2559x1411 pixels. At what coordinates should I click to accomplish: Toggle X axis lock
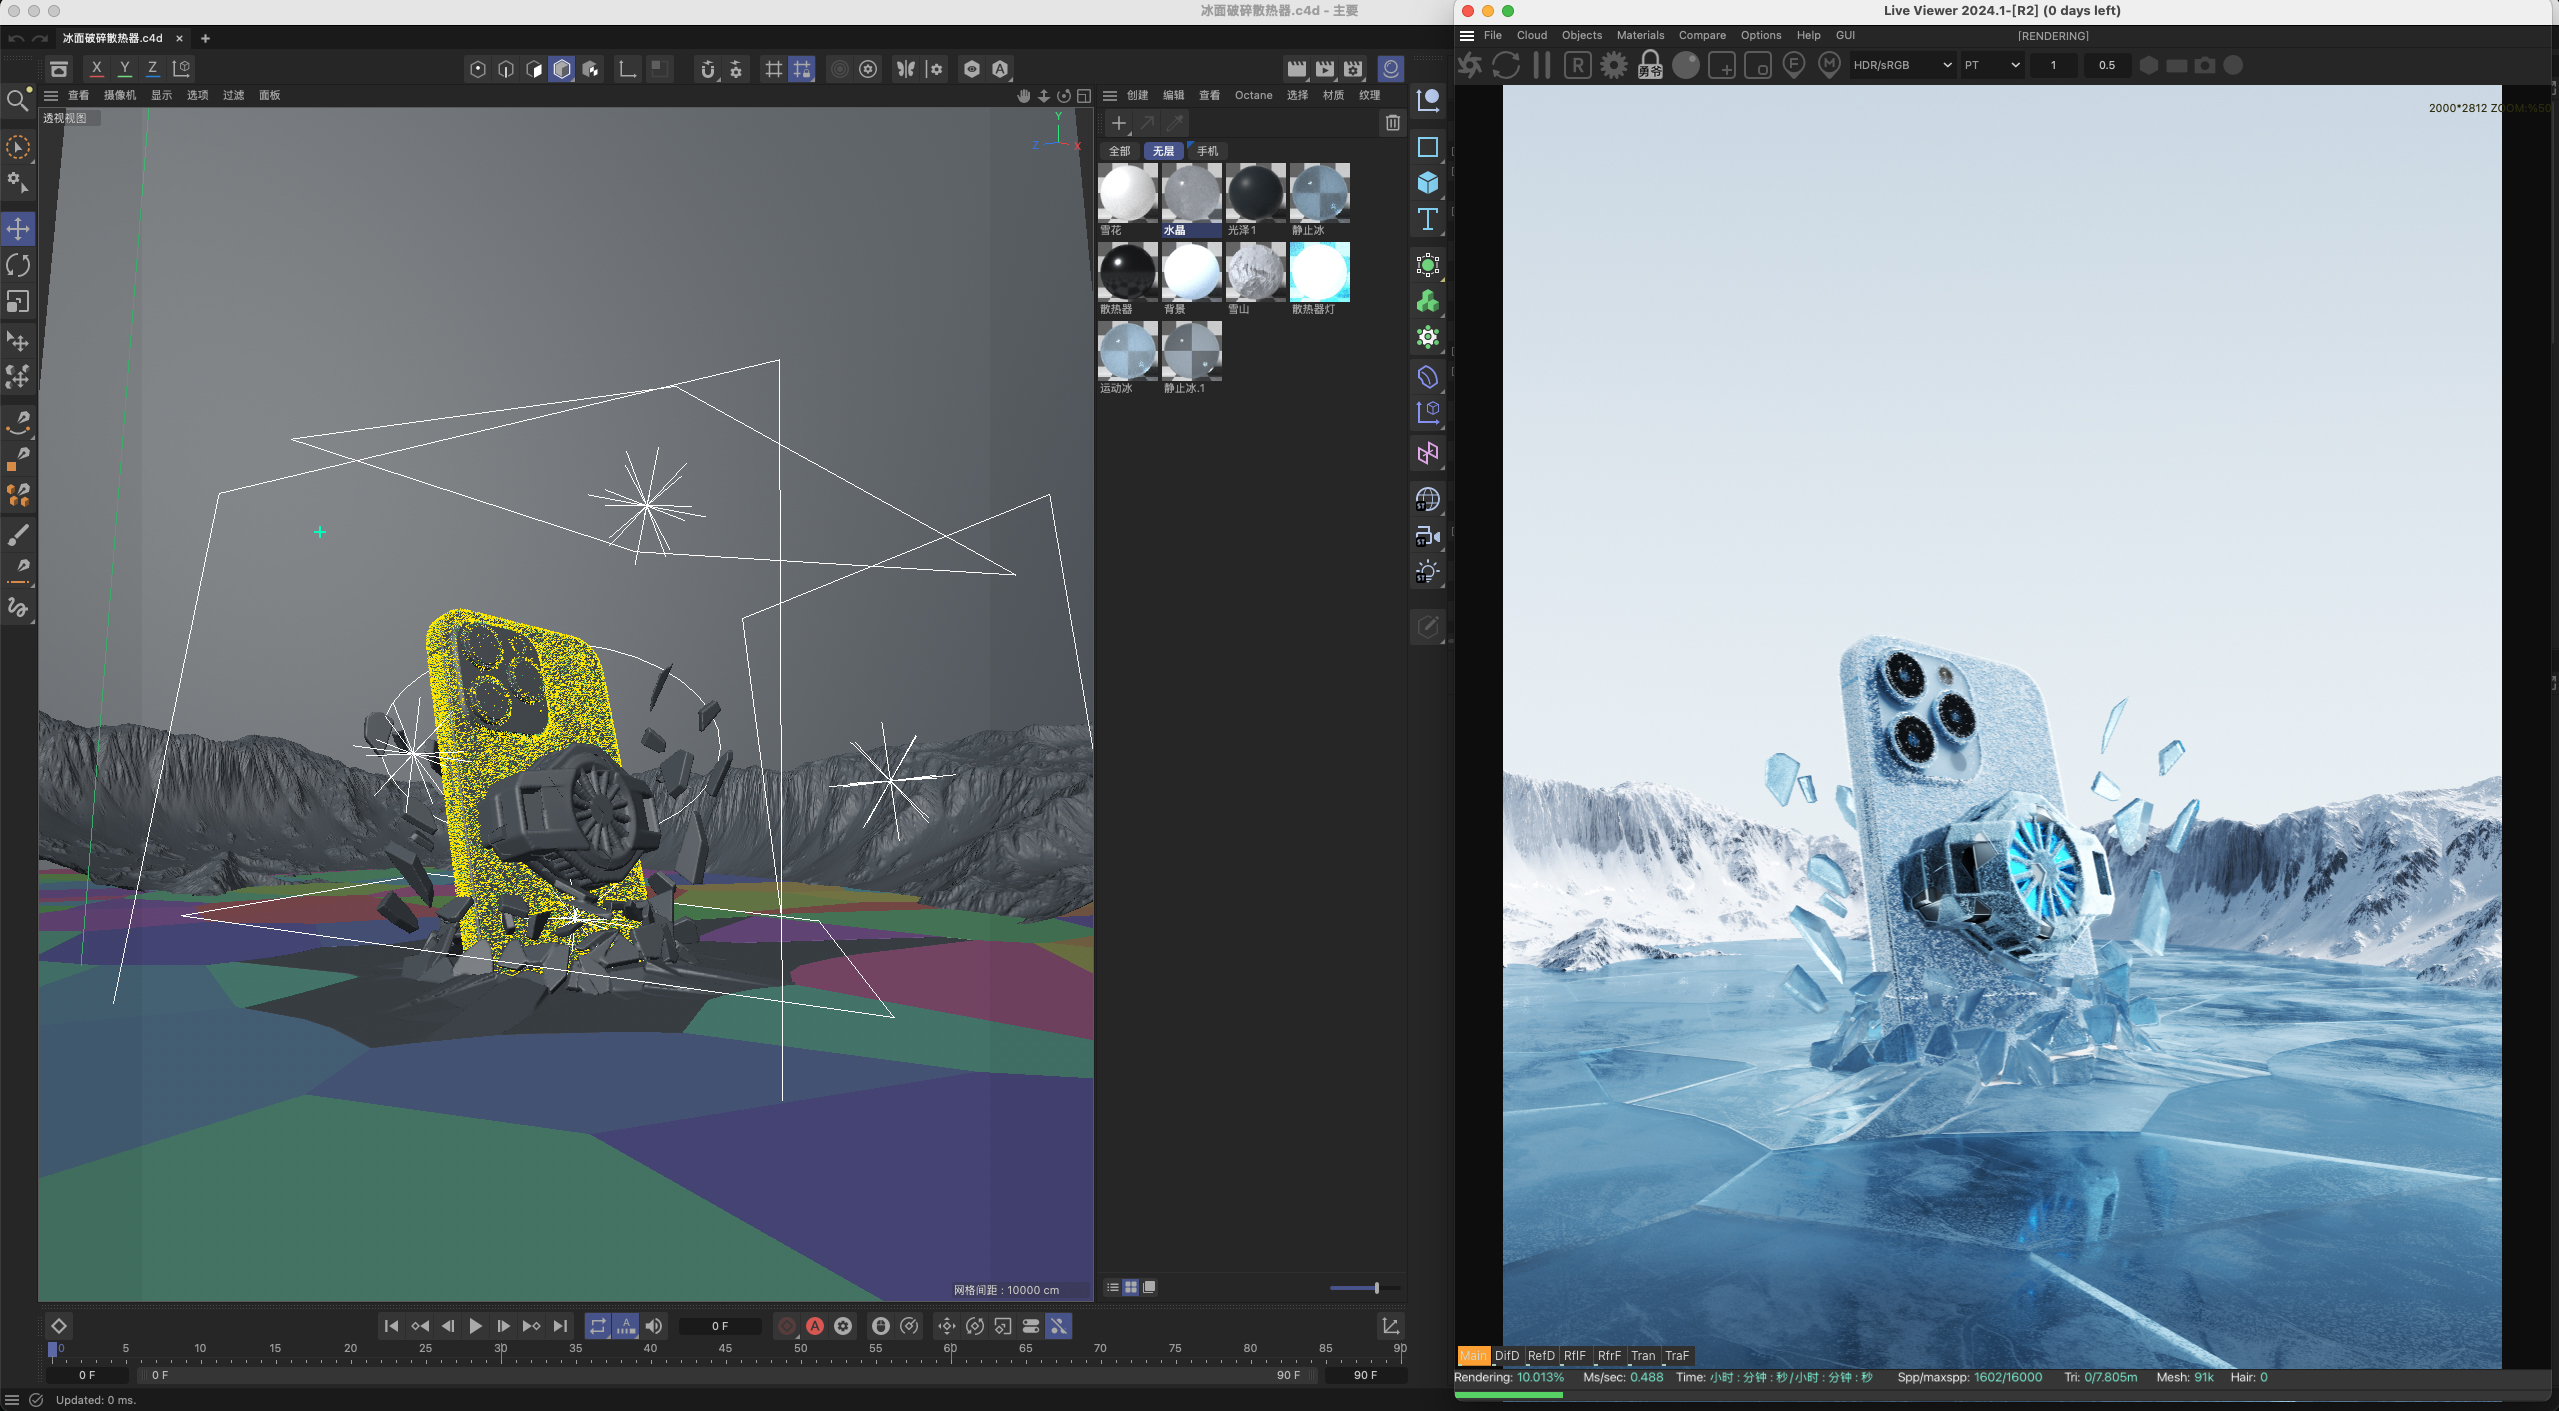(96, 69)
